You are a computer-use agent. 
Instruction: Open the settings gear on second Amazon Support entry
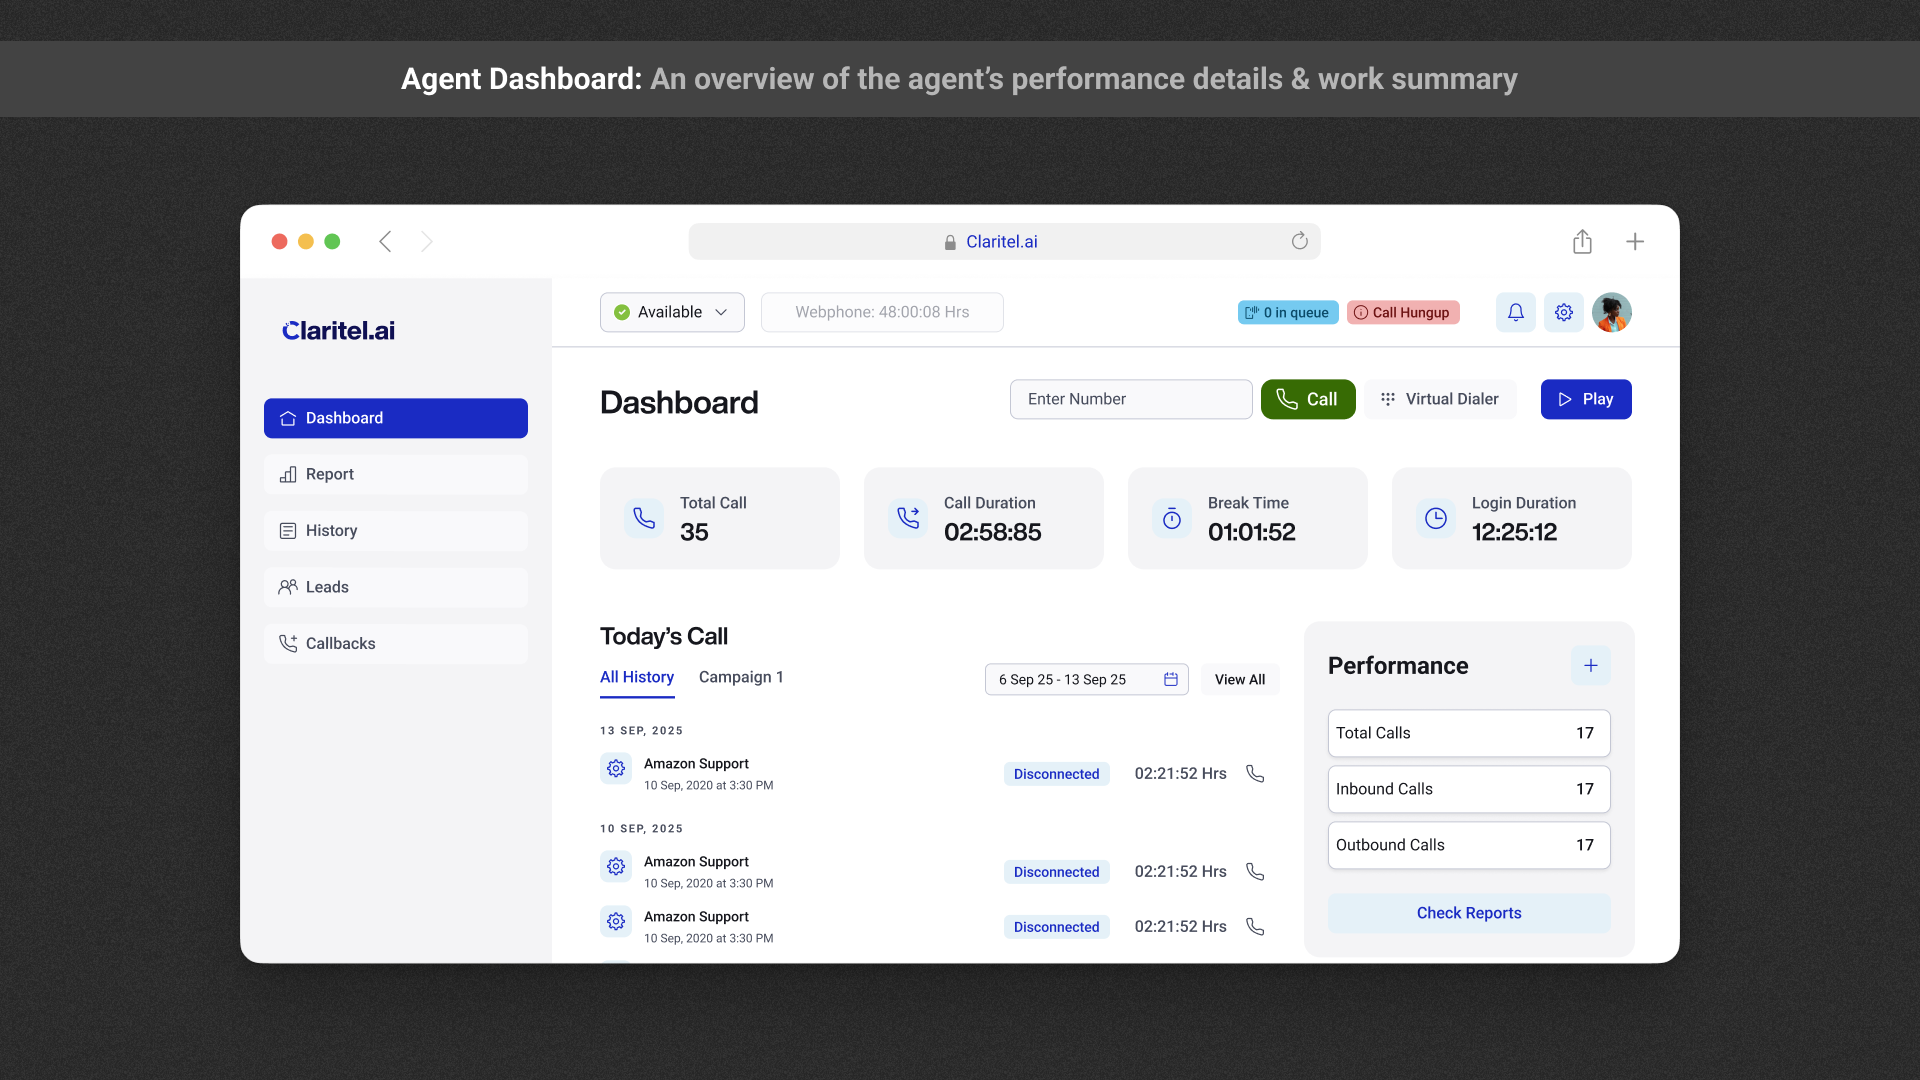616,867
